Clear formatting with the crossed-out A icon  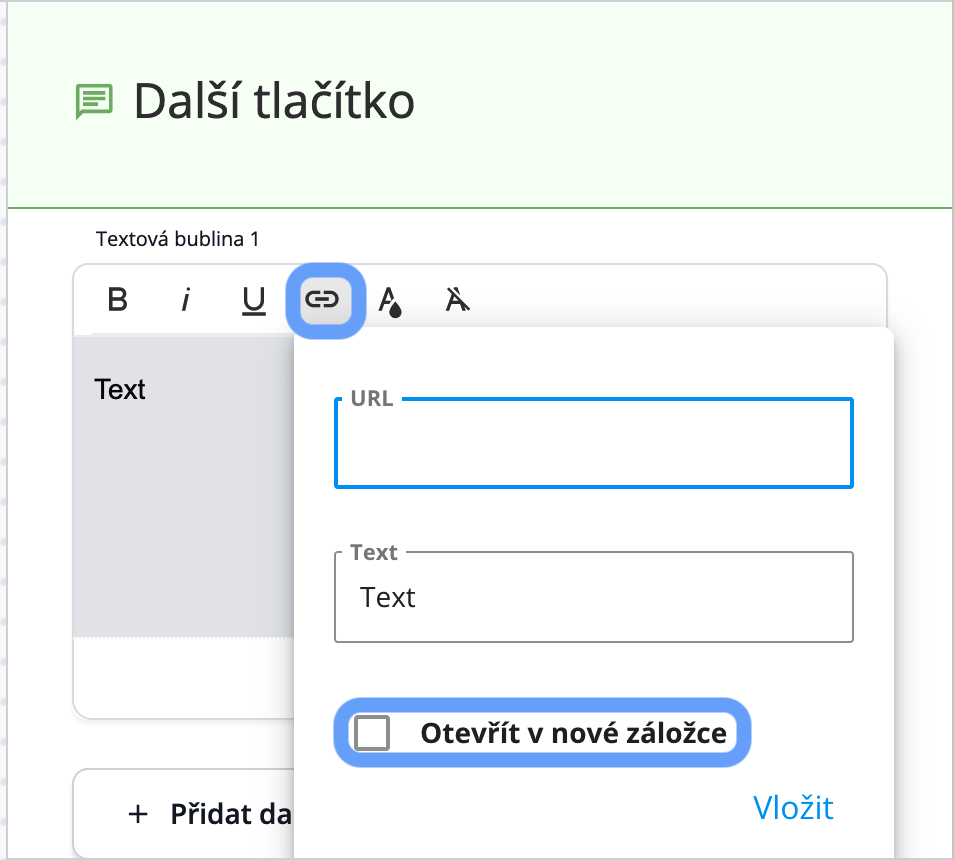[x=458, y=300]
